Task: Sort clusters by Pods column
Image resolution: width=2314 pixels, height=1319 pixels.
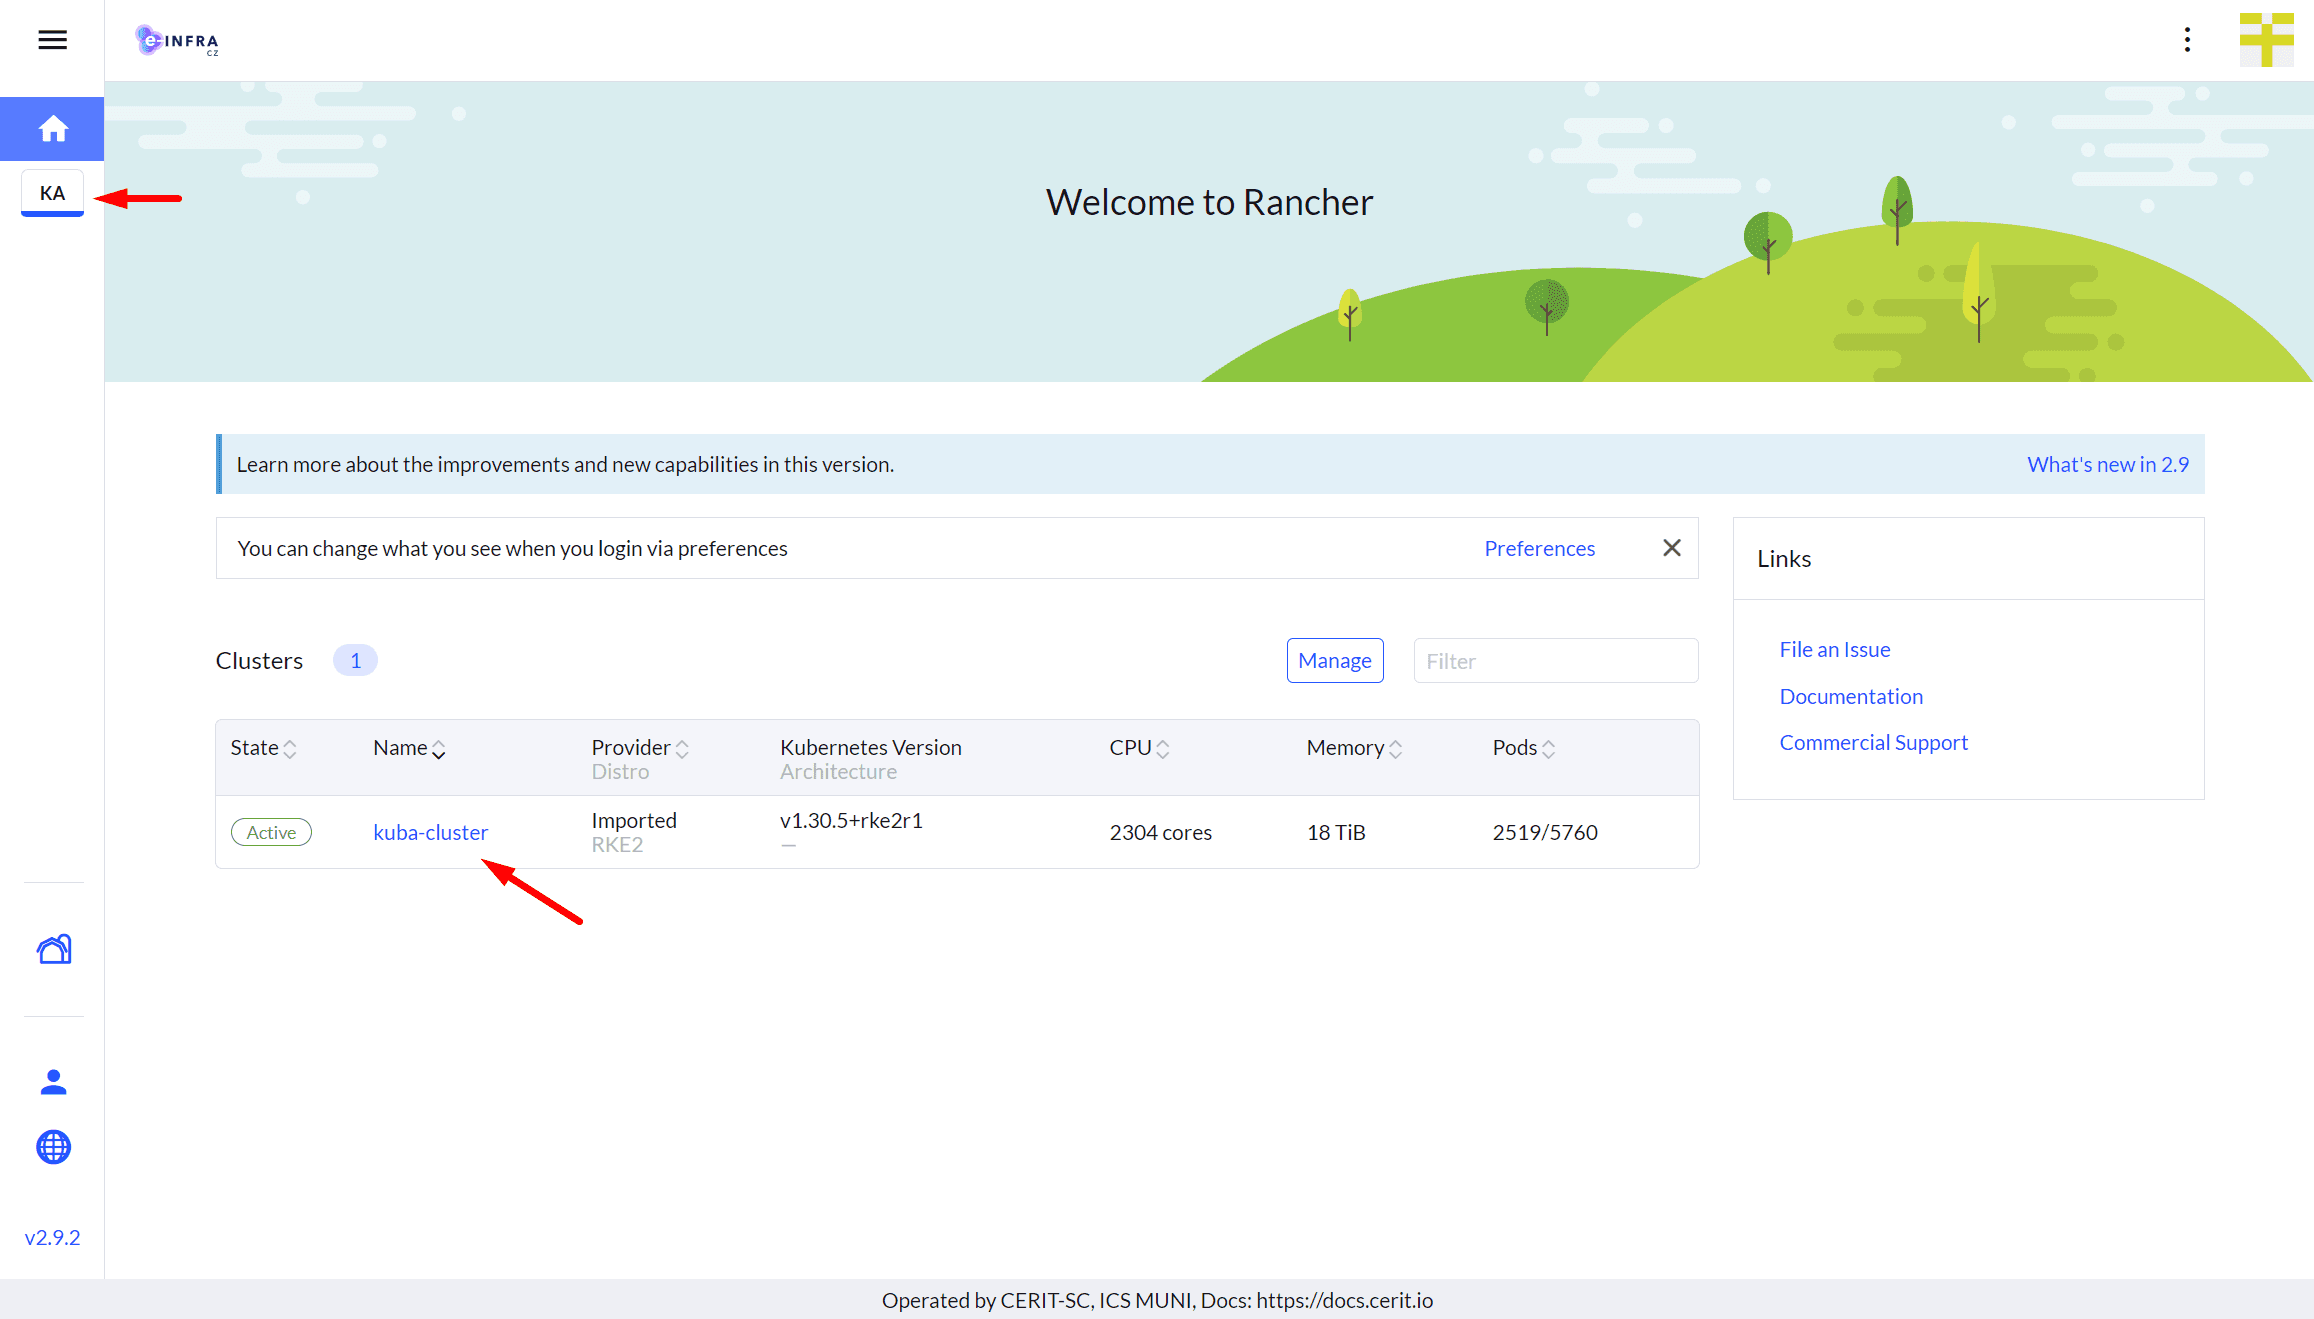Action: click(x=1523, y=748)
